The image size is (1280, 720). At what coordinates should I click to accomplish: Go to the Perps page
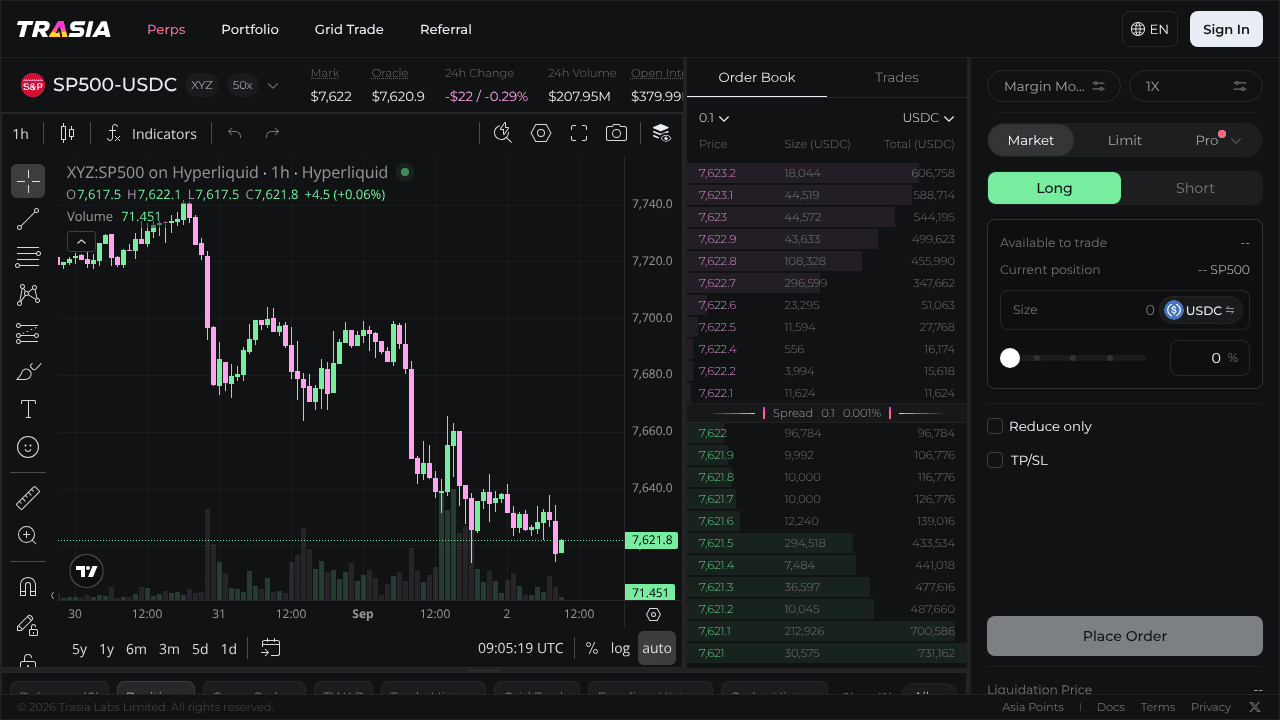[166, 29]
